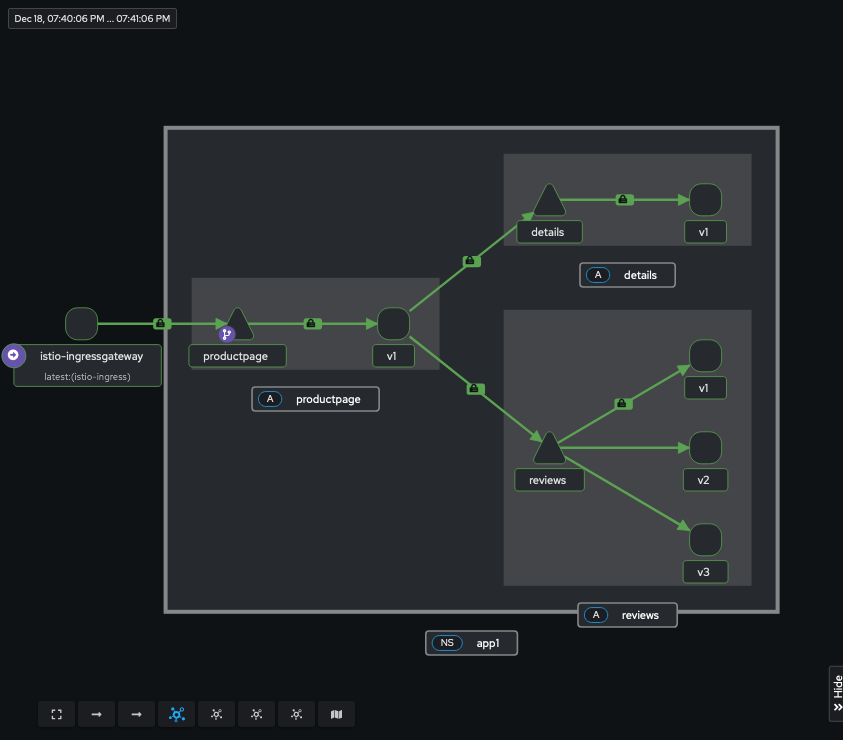Click the istio-ingressgateway label box
Screen dimensions: 843x740
pyautogui.click(x=88, y=365)
